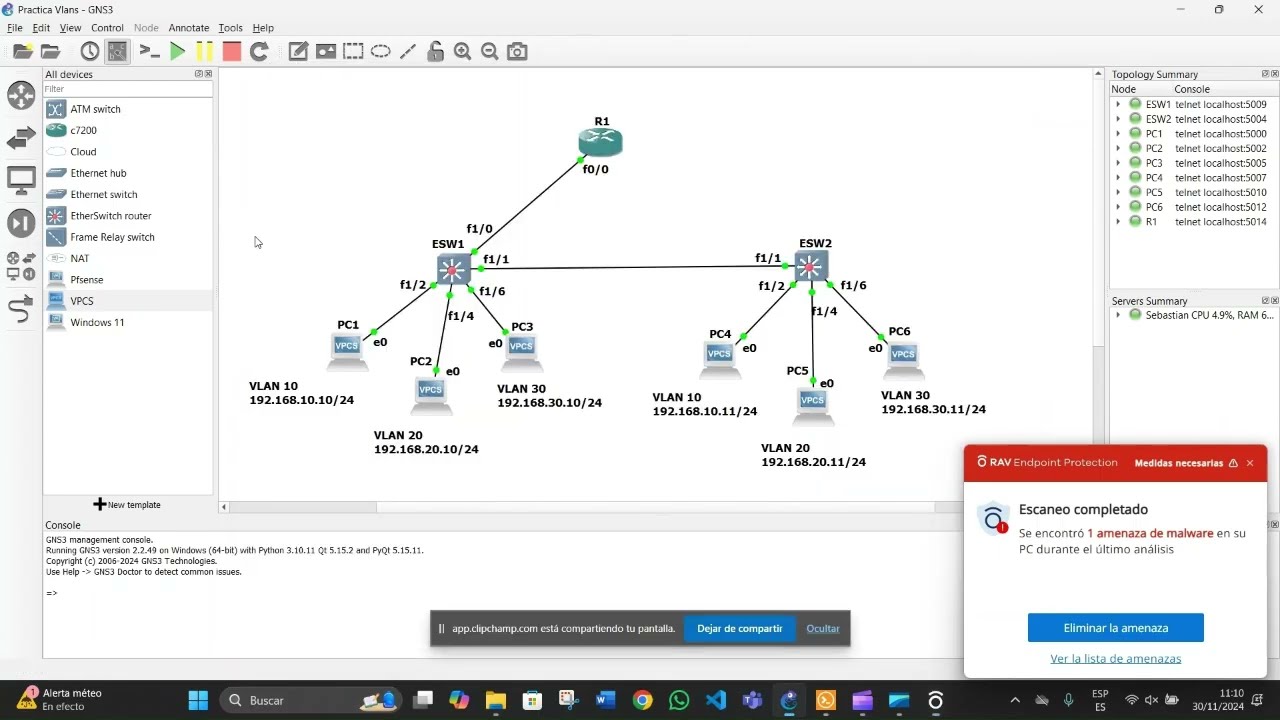The image size is (1280, 720).
Task: Click the New template button
Action: coord(127,505)
